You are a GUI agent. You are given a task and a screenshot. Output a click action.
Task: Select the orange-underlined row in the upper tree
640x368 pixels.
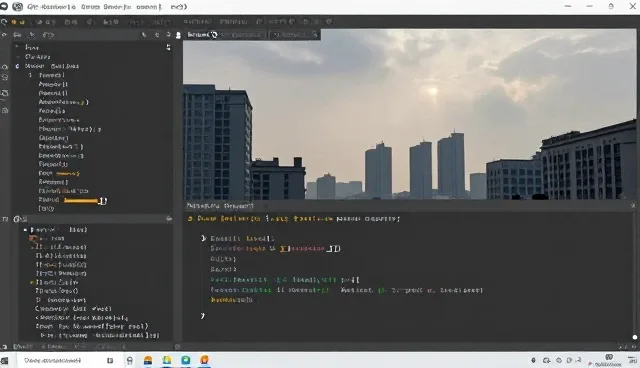[x=72, y=200]
